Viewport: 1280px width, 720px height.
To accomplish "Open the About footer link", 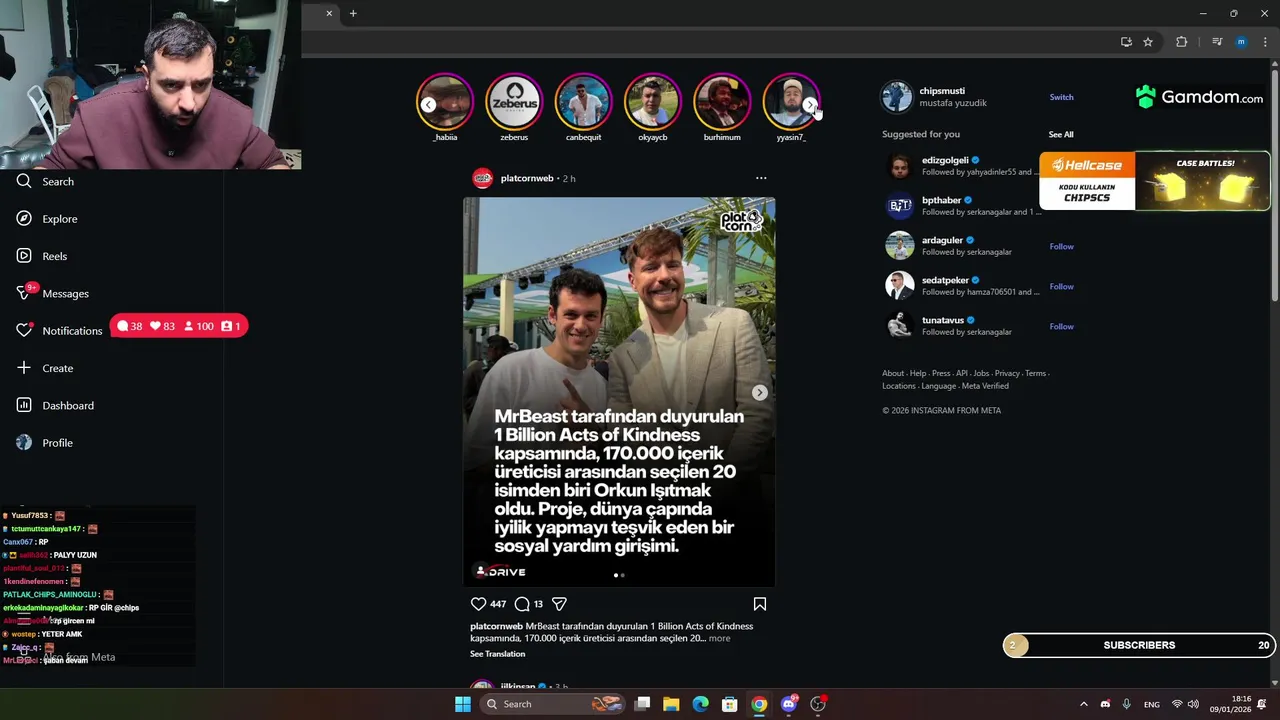I will click(893, 373).
